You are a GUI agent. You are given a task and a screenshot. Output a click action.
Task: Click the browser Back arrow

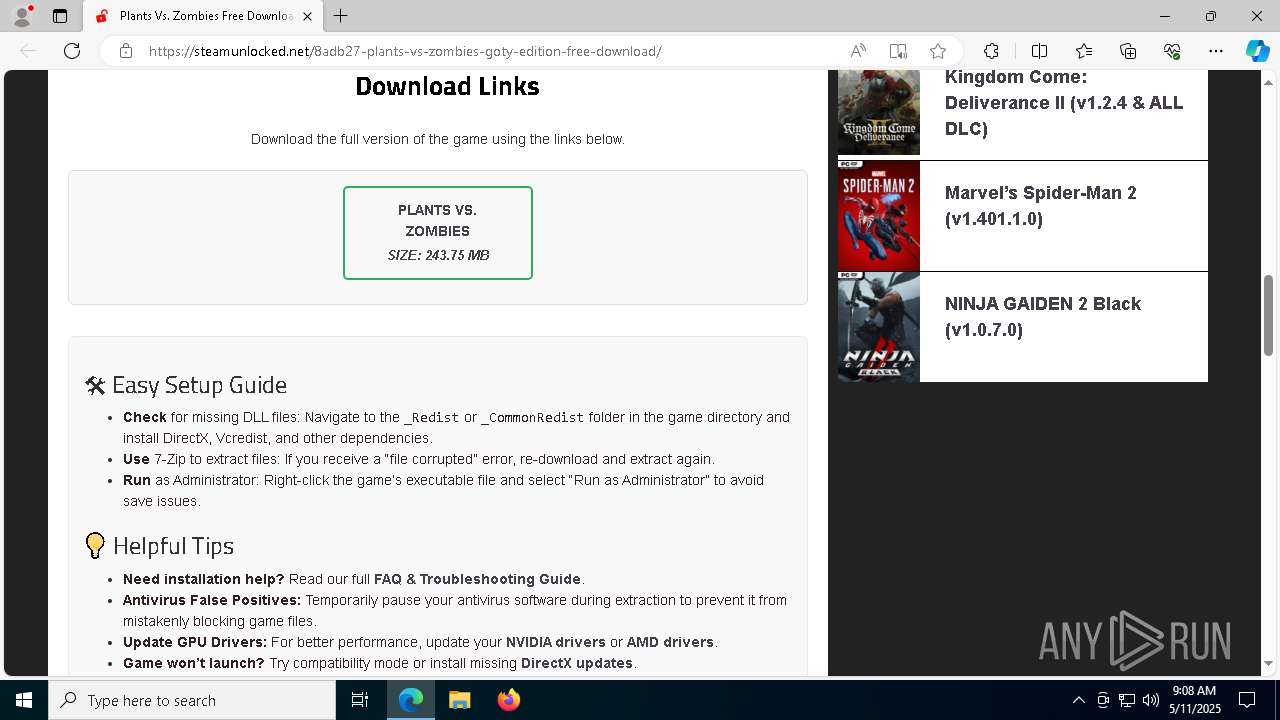[x=28, y=51]
